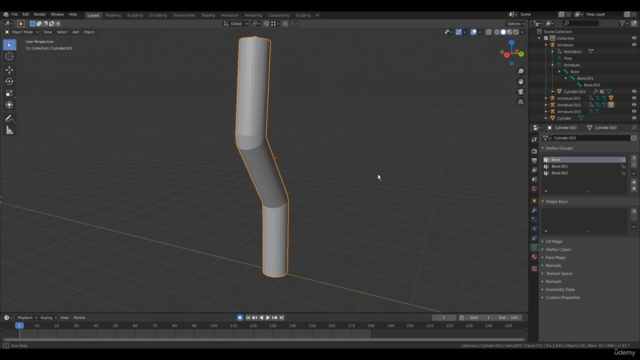
Task: Switch perspective/orthographic grid icon
Action: 521,102
